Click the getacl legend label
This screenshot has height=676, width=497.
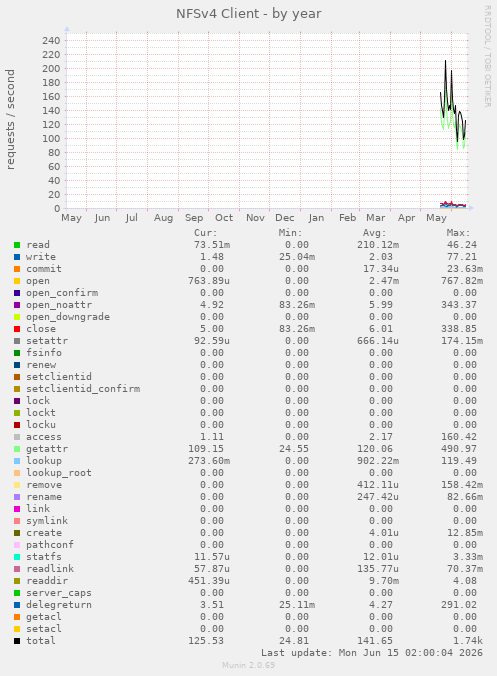click(x=44, y=617)
